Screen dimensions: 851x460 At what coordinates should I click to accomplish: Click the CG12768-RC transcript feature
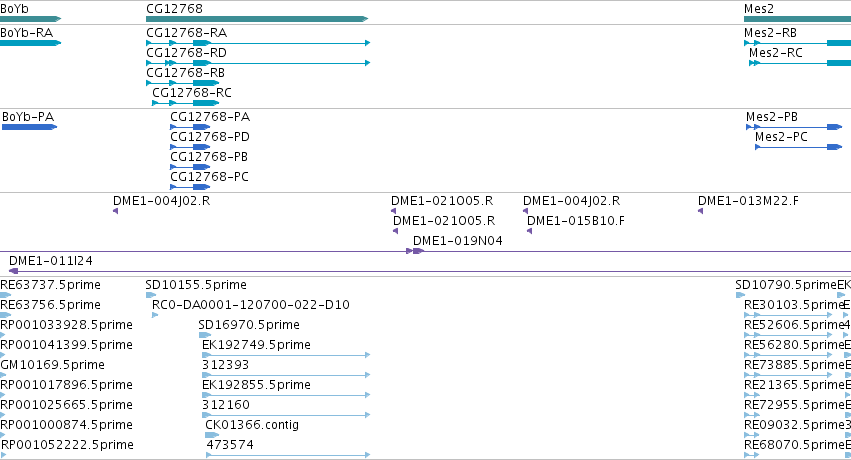(186, 103)
